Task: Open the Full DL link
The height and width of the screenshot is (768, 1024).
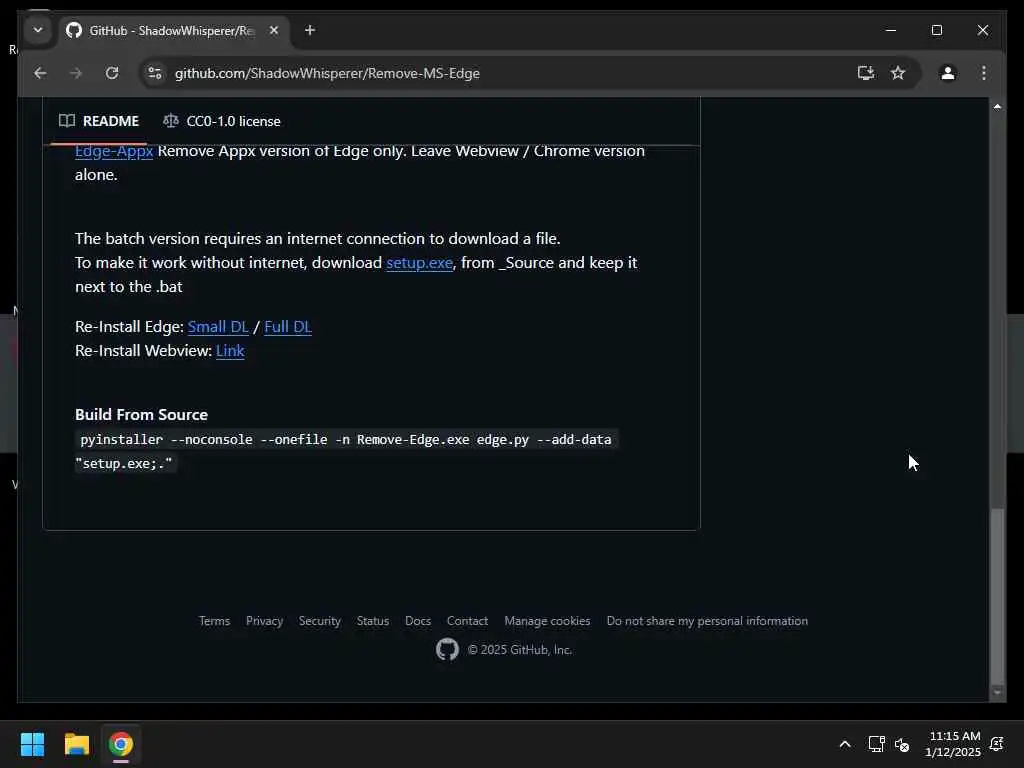Action: coord(287,327)
